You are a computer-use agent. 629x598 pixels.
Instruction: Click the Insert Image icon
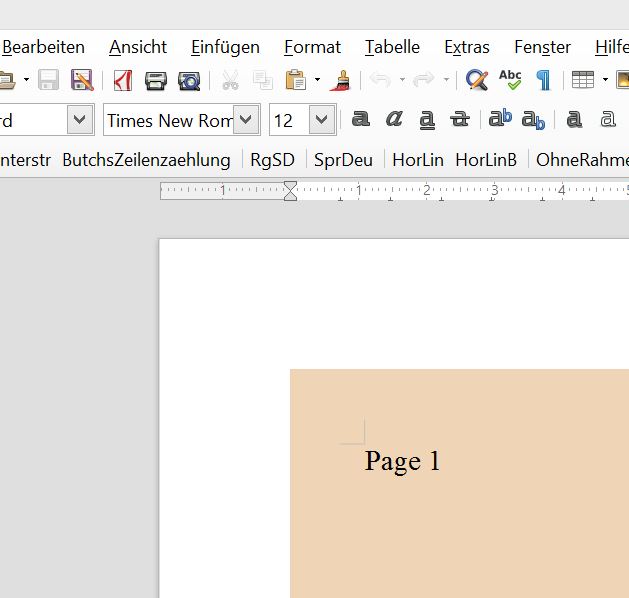pyautogui.click(x=623, y=80)
